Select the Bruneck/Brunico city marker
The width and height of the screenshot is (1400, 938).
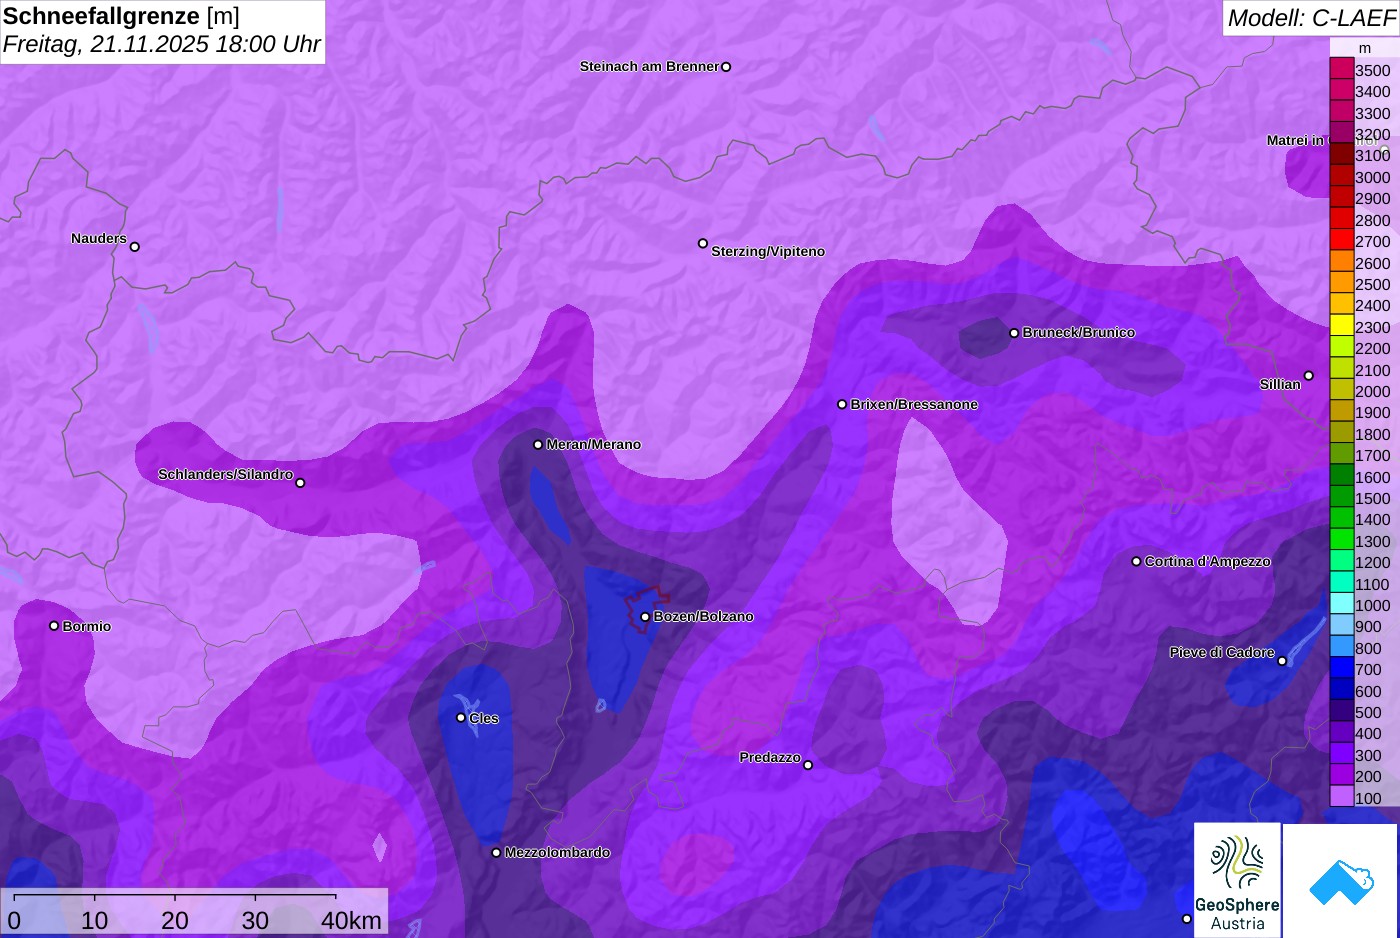pyautogui.click(x=1014, y=333)
